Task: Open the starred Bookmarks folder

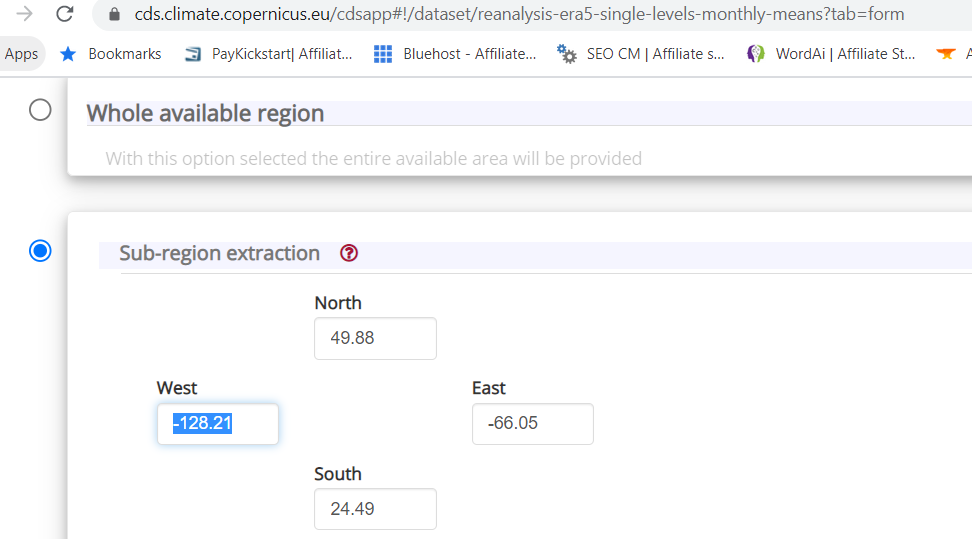Action: [111, 54]
